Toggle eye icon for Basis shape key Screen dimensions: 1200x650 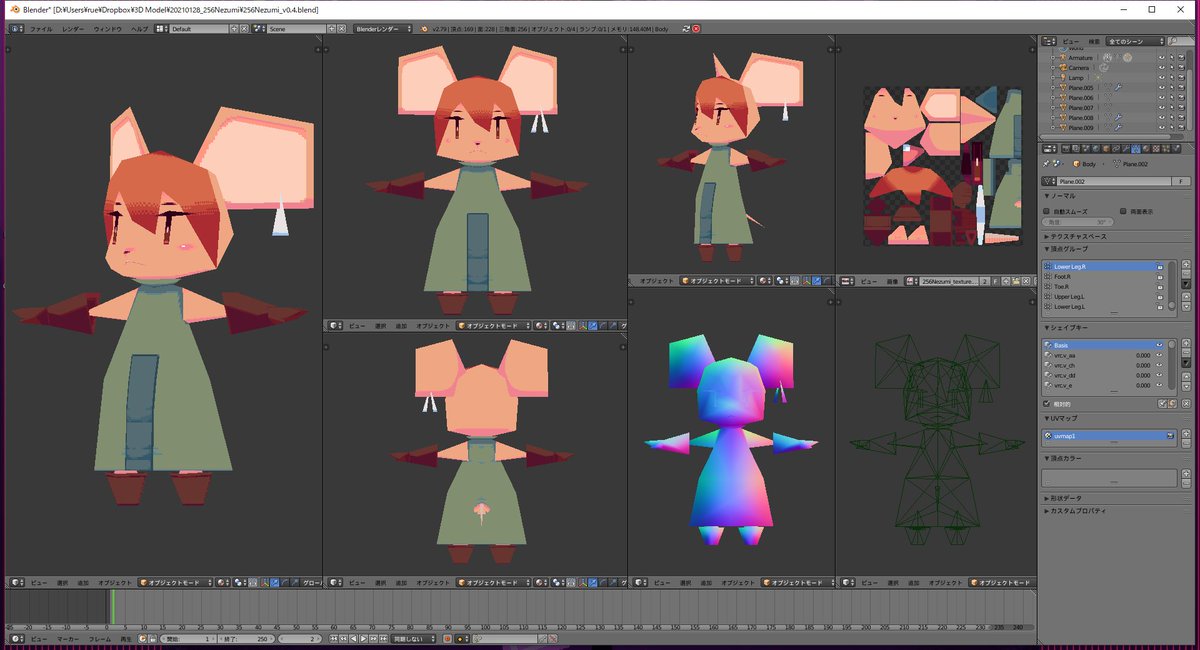tap(1160, 345)
